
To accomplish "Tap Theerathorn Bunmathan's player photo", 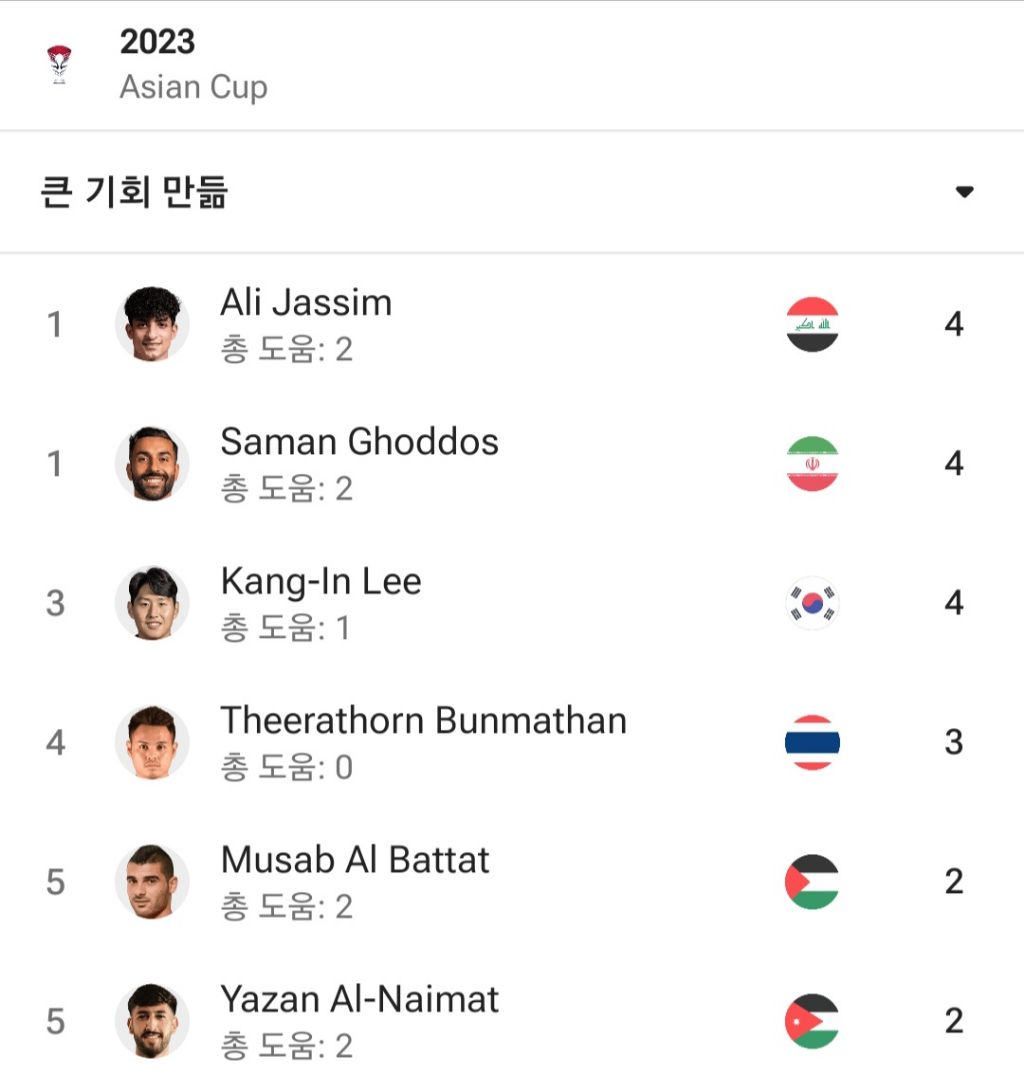I will pyautogui.click(x=152, y=742).
